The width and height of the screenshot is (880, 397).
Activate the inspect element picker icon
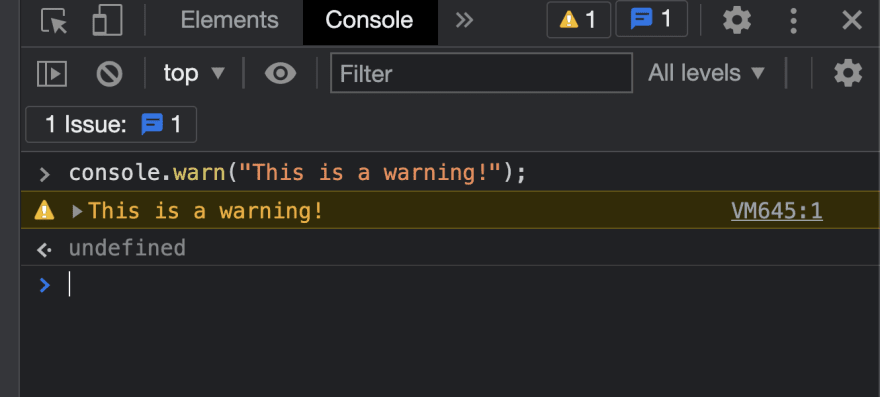pos(54,21)
